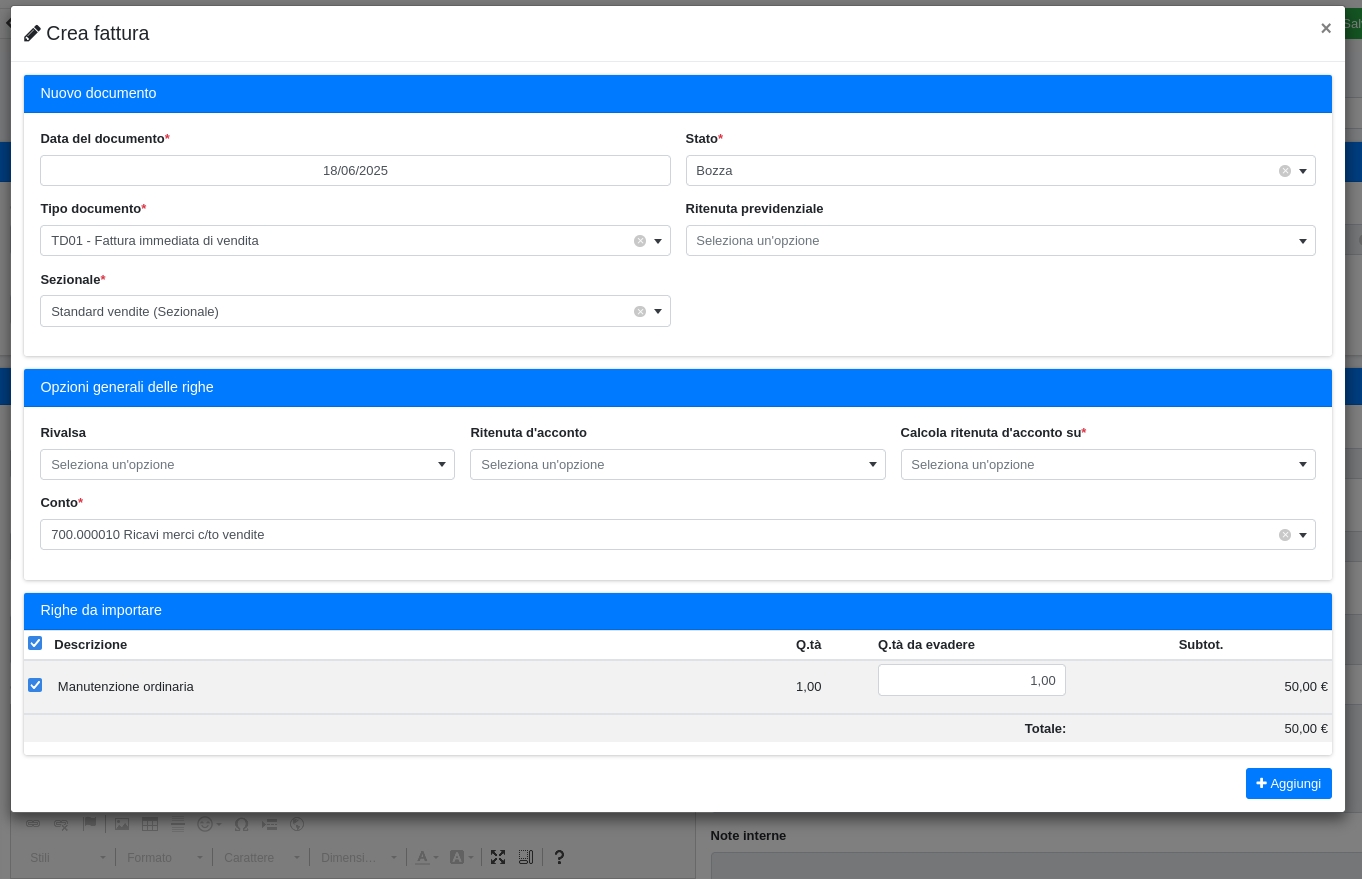Expand the Rivalsa dropdown
Viewport: 1362px width, 879px height.
(247, 465)
